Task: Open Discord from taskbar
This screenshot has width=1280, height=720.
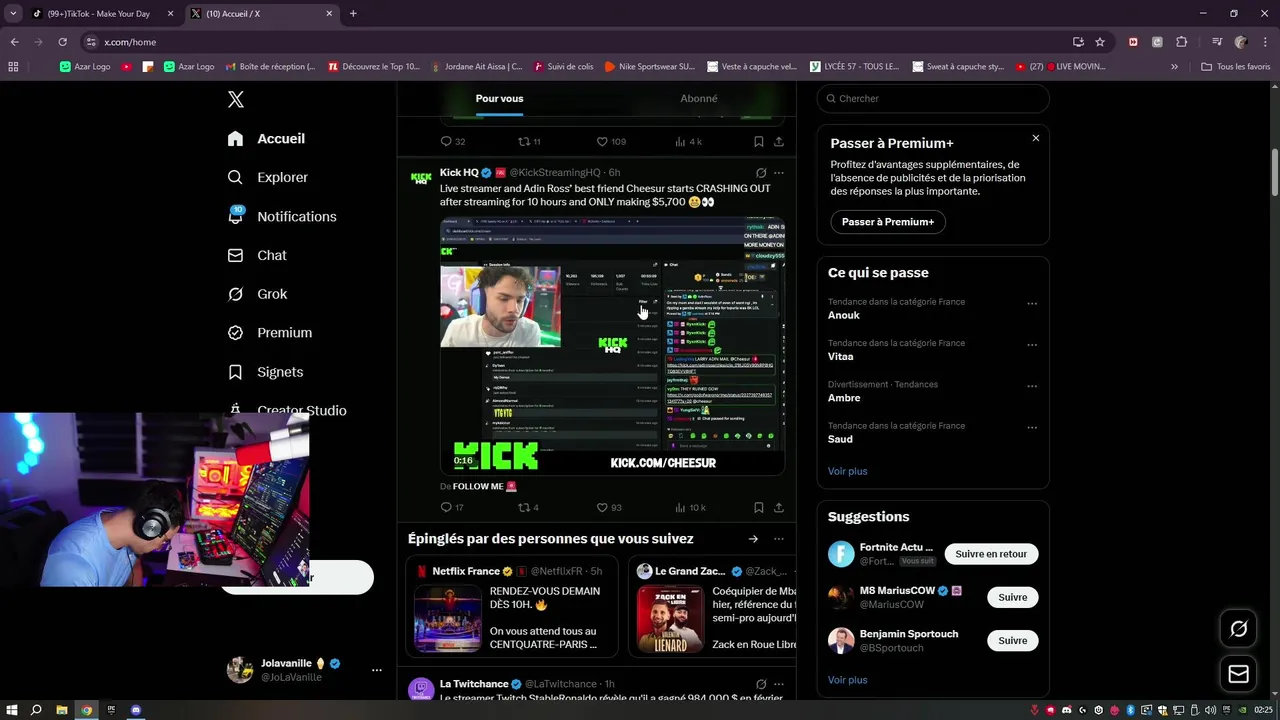Action: (136, 710)
